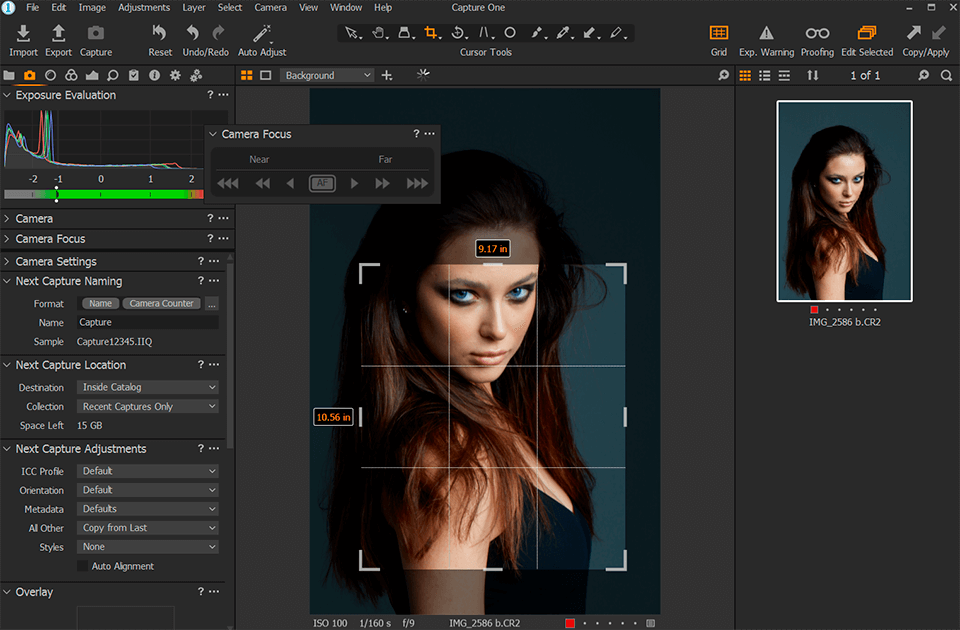
Task: Click the Import icon in toolbar
Action: tap(23, 34)
